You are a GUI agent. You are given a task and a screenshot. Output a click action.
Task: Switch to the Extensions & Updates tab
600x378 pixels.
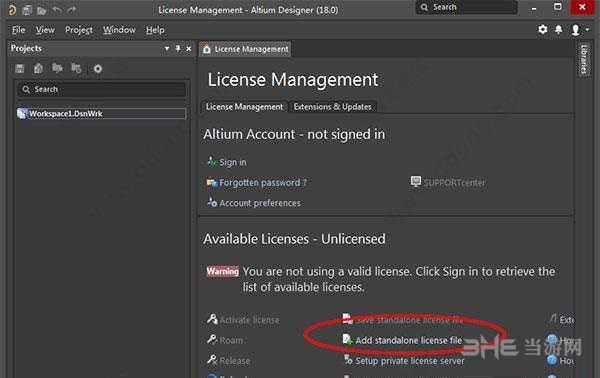(333, 107)
